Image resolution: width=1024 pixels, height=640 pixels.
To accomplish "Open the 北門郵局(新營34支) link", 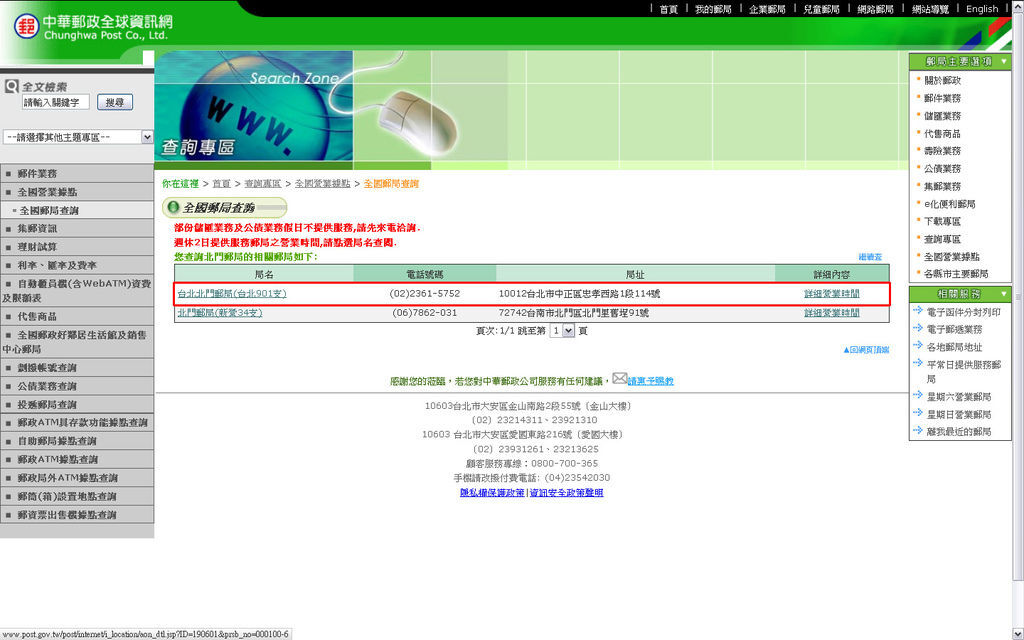I will [x=220, y=313].
